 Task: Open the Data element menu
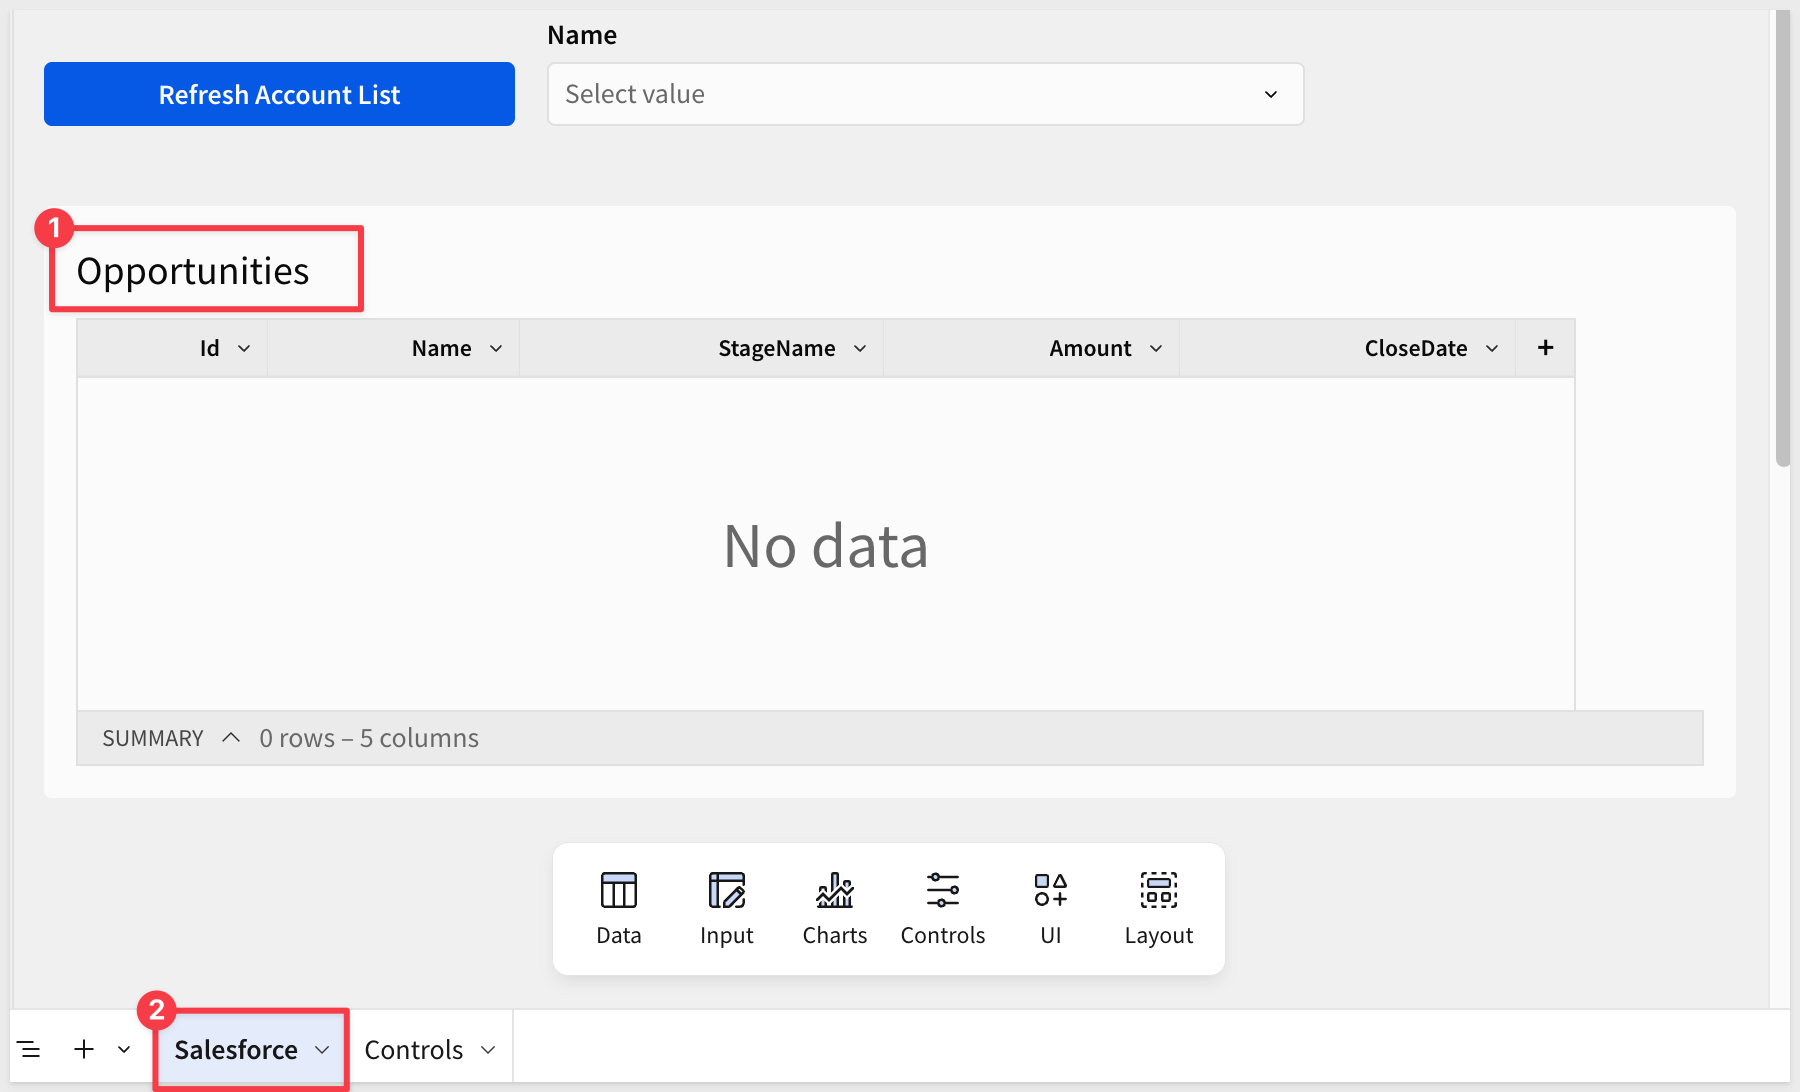tap(618, 908)
